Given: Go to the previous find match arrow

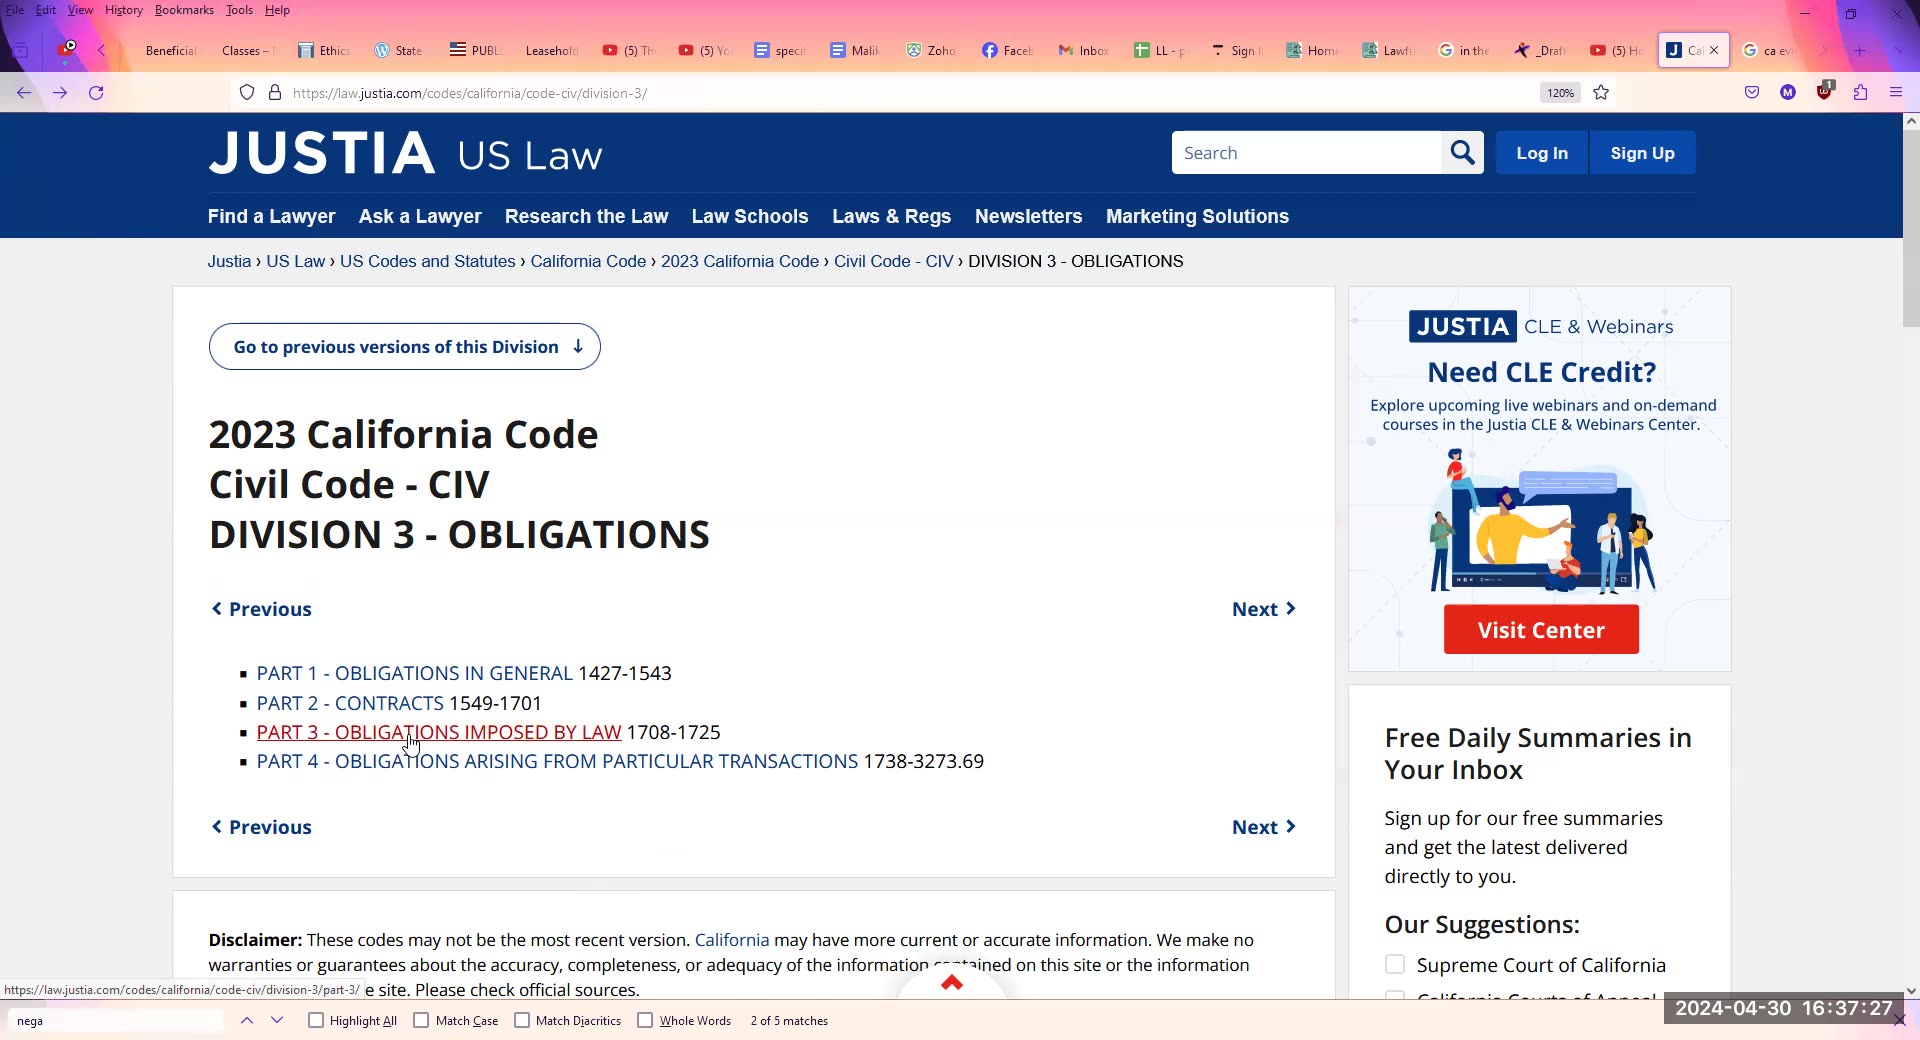Looking at the screenshot, I should pyautogui.click(x=247, y=1021).
